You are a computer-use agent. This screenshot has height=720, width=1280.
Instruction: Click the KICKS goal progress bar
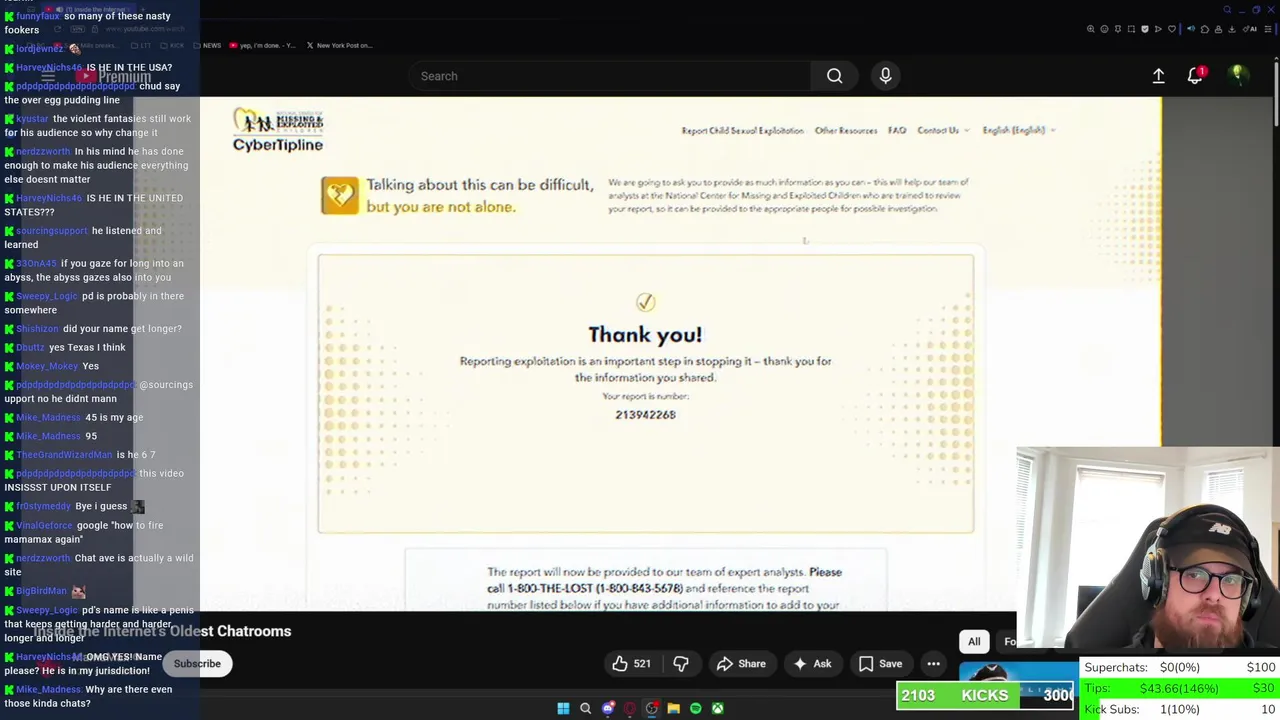coord(985,695)
